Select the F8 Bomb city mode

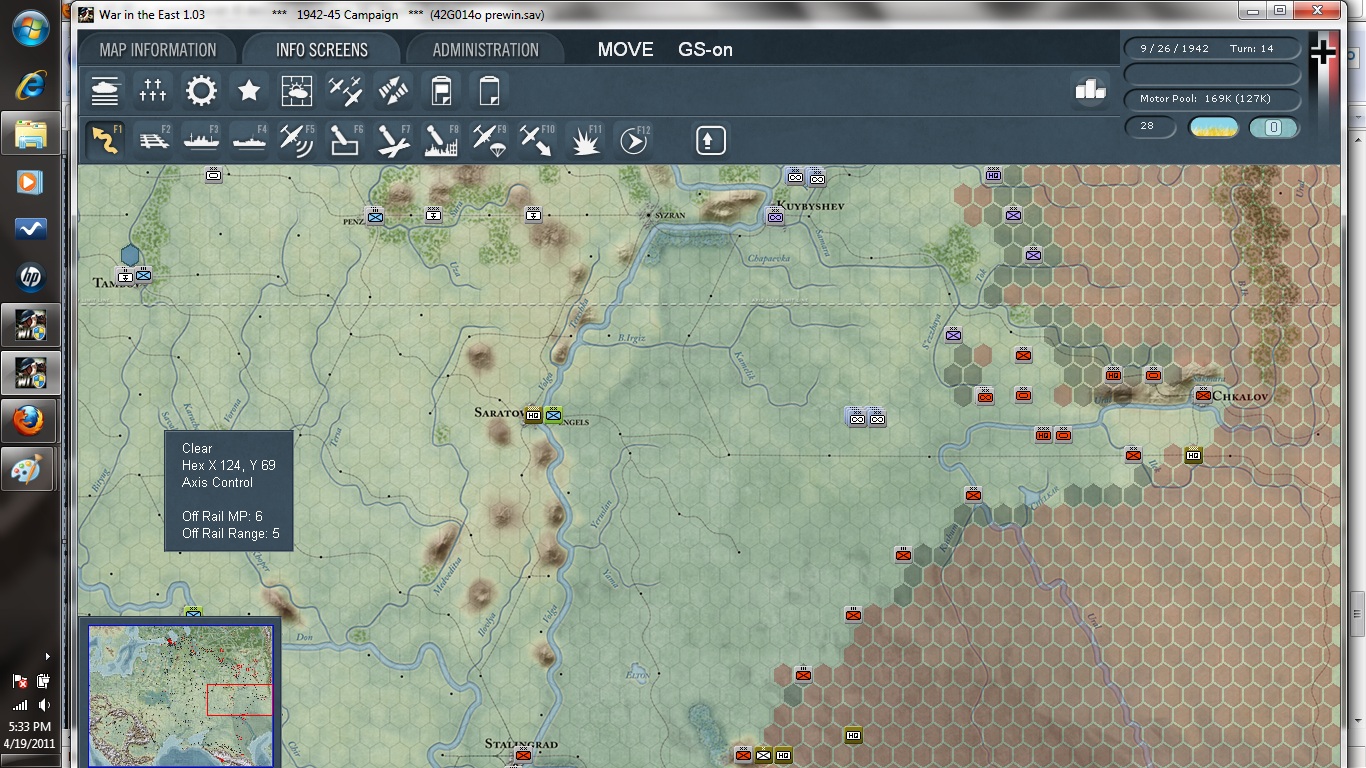(441, 140)
